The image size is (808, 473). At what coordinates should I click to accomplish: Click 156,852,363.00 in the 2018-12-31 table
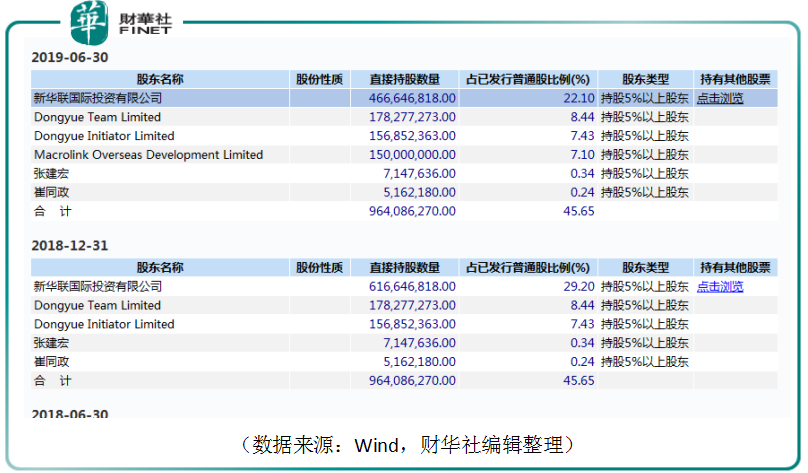point(412,324)
